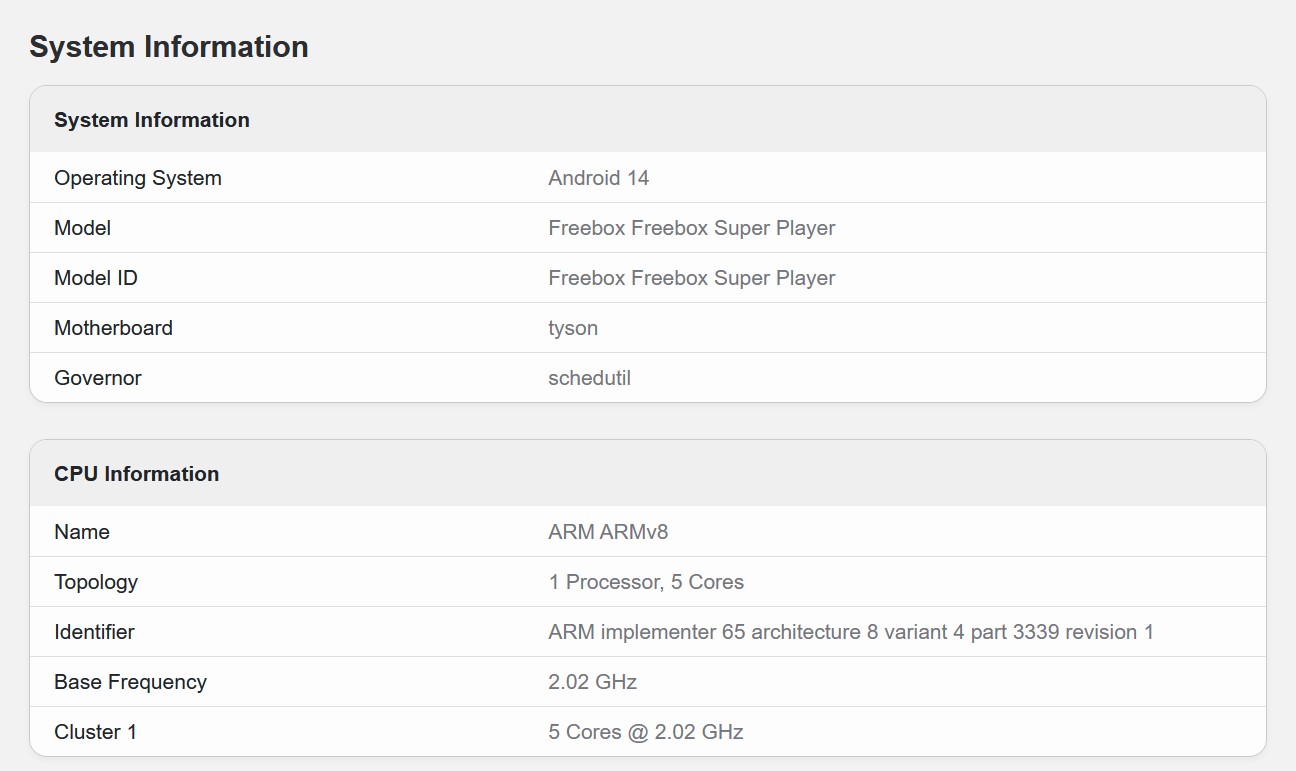Click the Model ID row label
This screenshot has width=1296, height=771.
point(96,278)
